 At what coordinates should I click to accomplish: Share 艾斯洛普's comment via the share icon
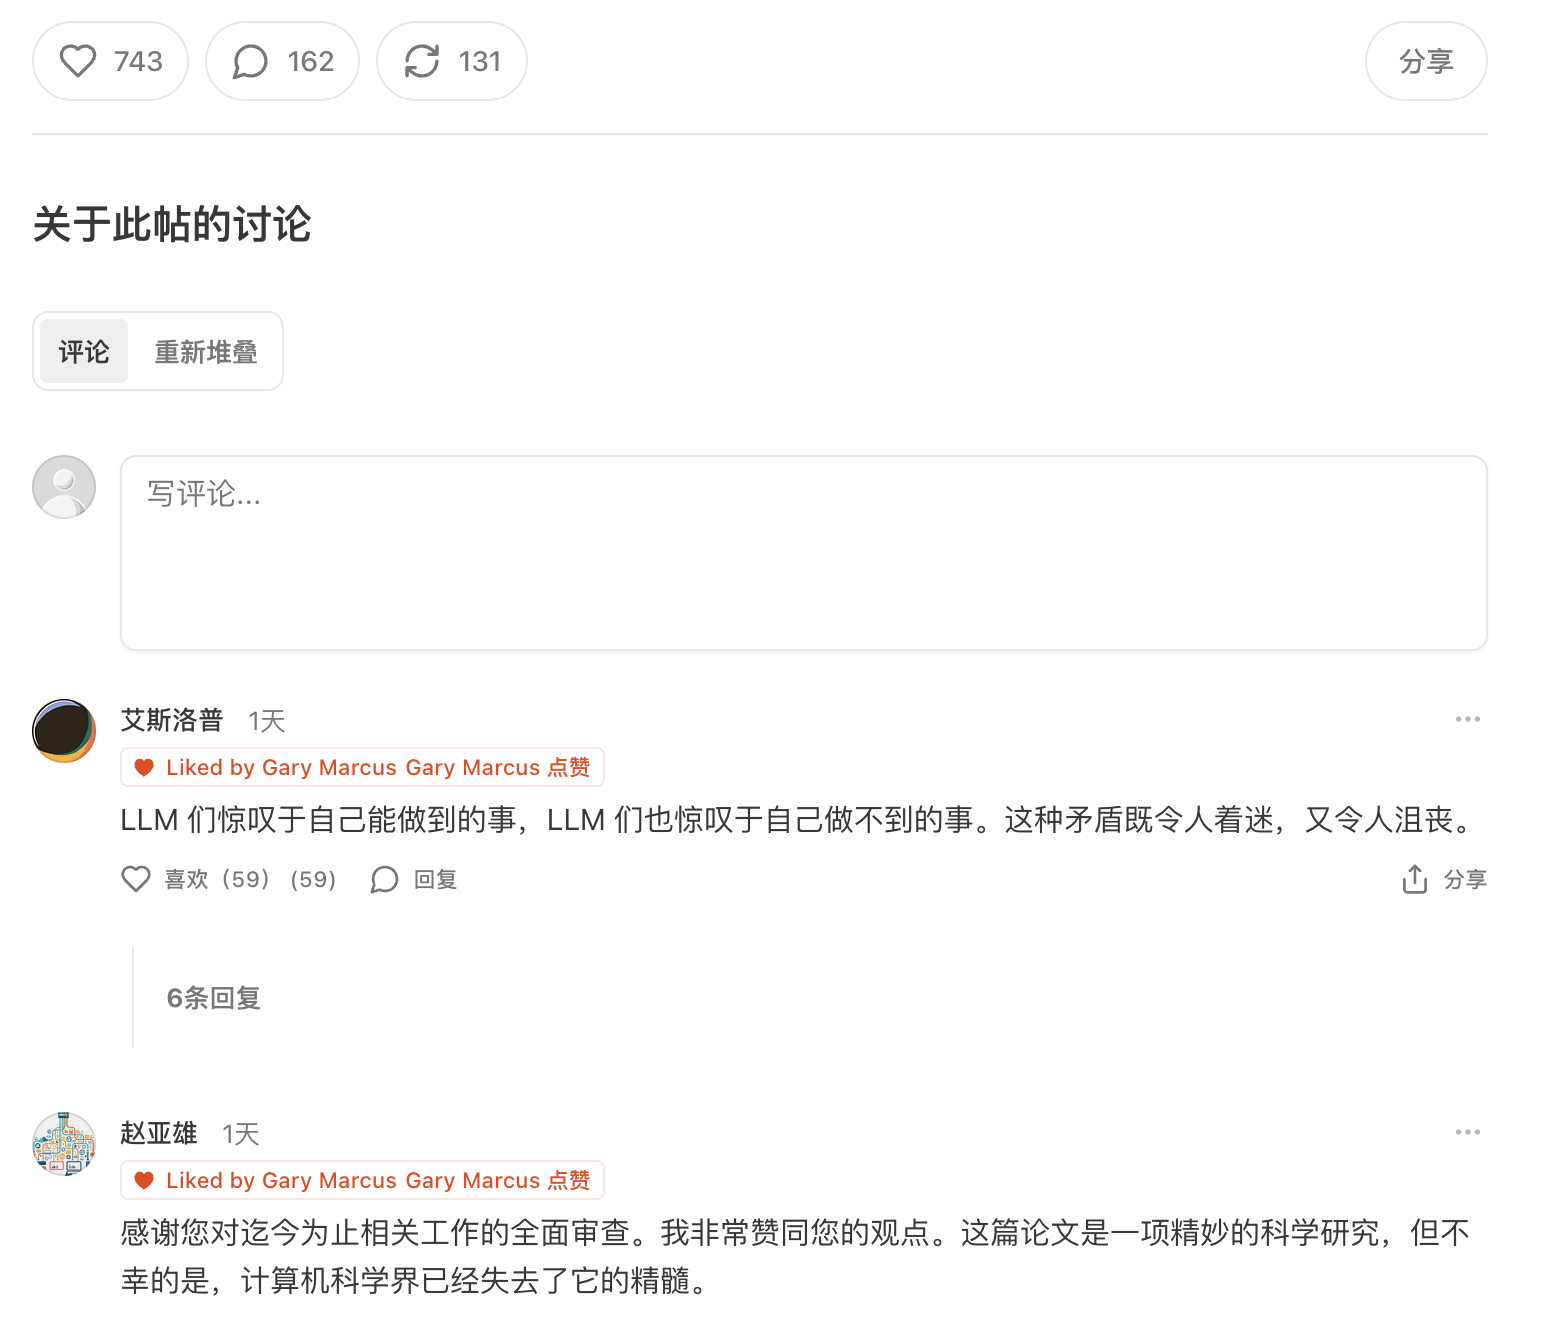click(x=1413, y=879)
